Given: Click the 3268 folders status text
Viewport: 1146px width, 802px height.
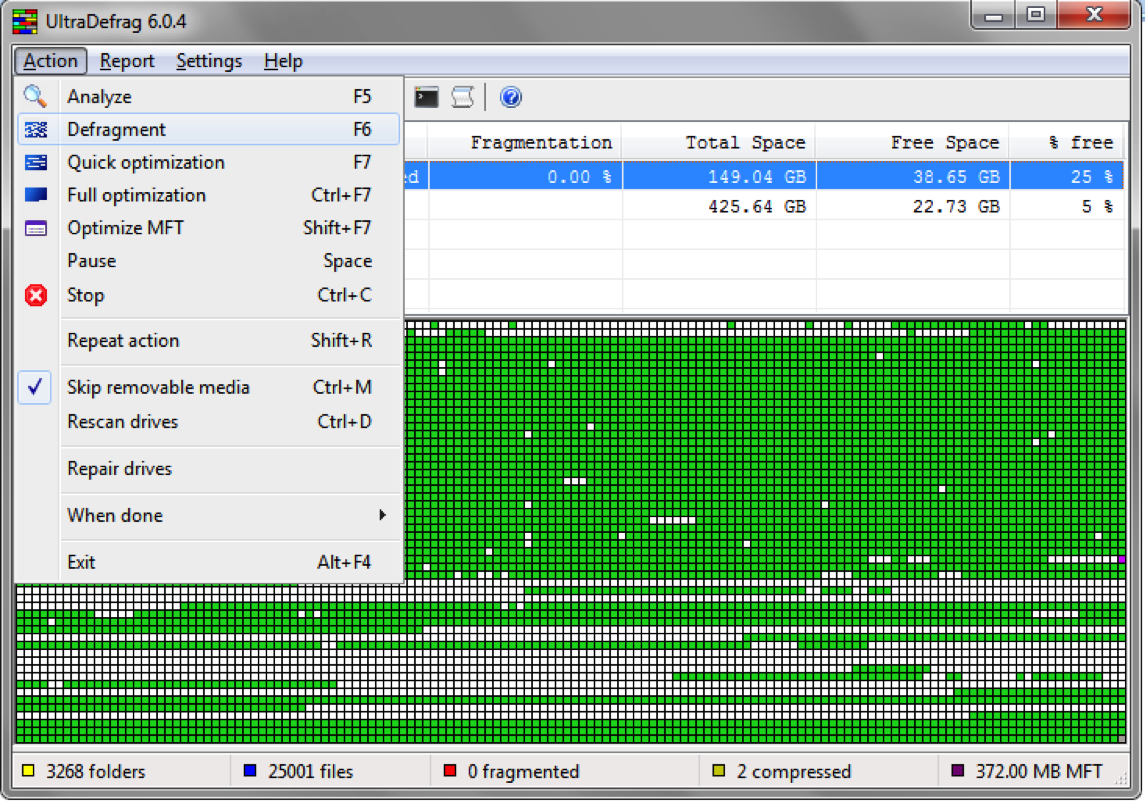Looking at the screenshot, I should tap(96, 771).
